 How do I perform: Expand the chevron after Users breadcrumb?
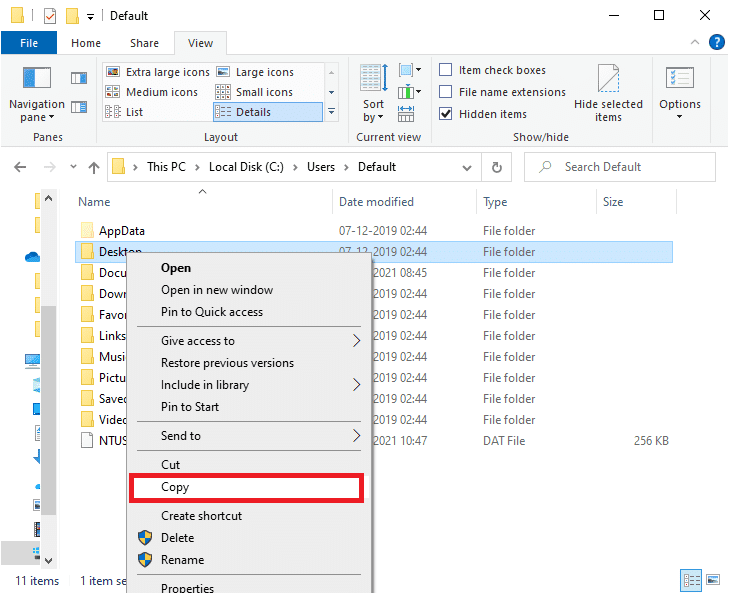pyautogui.click(x=346, y=167)
